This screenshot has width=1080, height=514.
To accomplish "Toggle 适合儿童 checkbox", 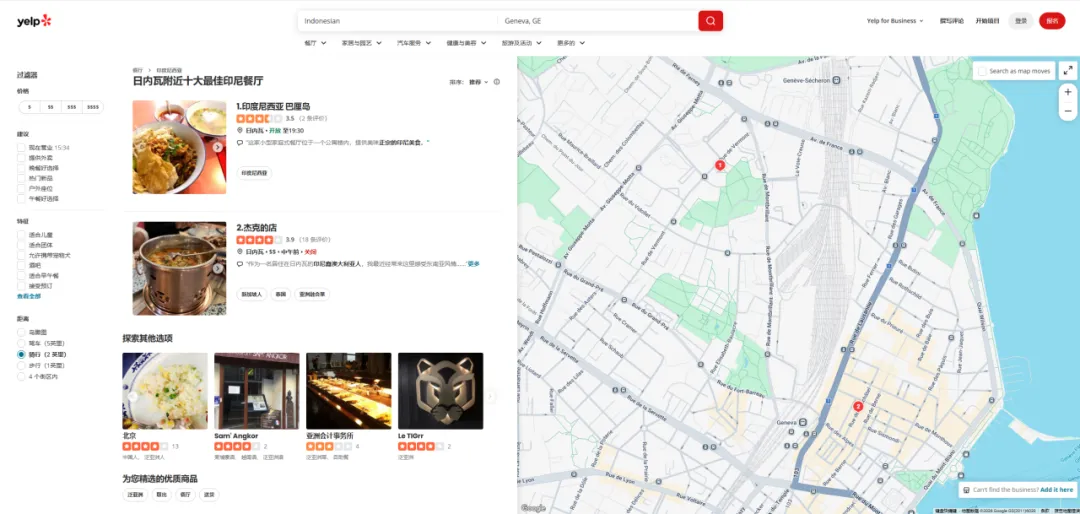I will (21, 235).
